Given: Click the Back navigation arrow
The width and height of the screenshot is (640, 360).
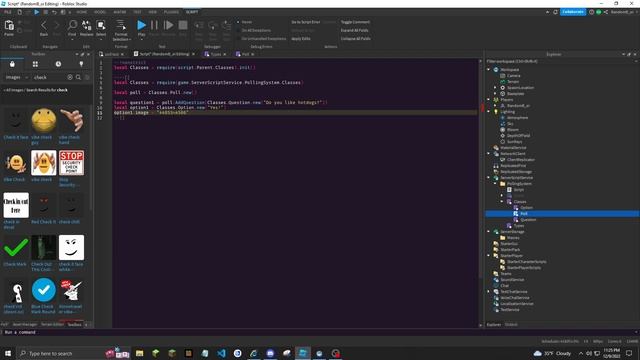Looking at the screenshot, I should coord(44,25).
